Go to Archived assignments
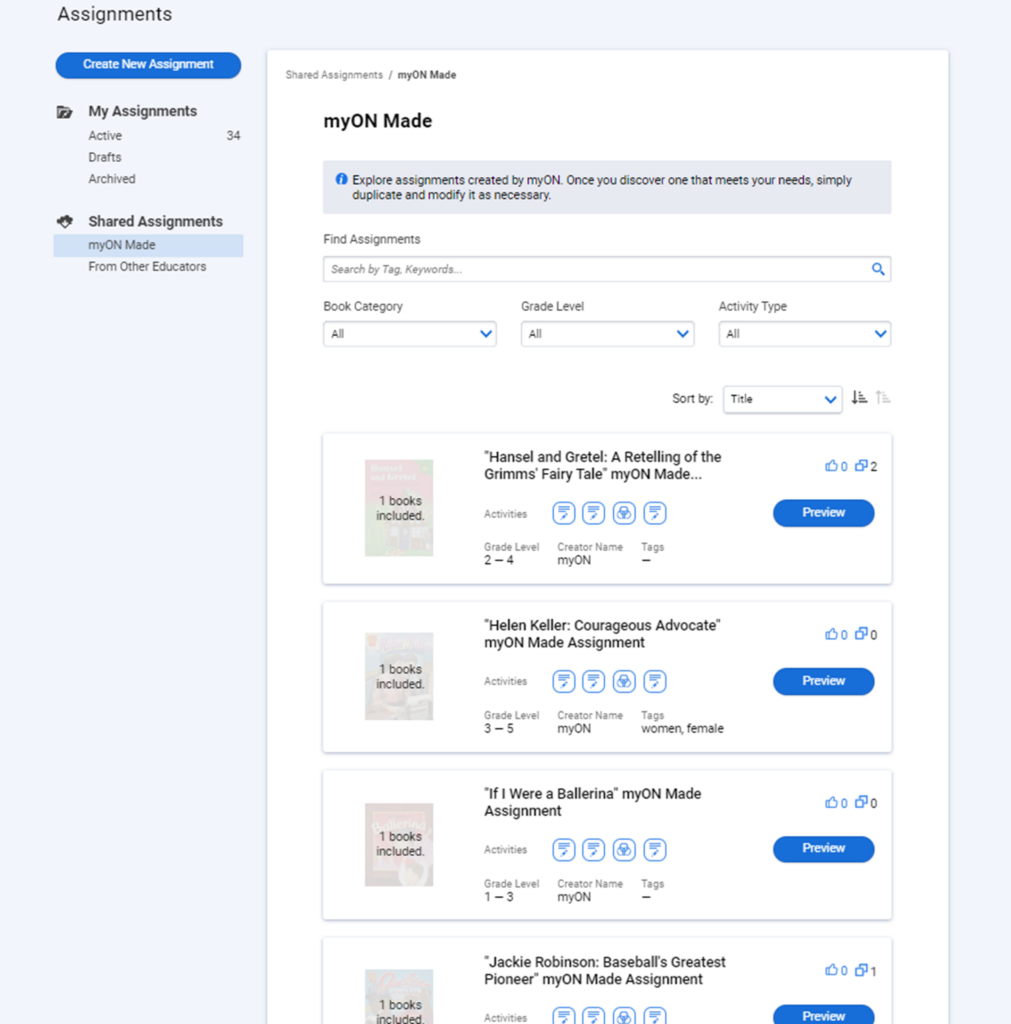 pyautogui.click(x=112, y=179)
